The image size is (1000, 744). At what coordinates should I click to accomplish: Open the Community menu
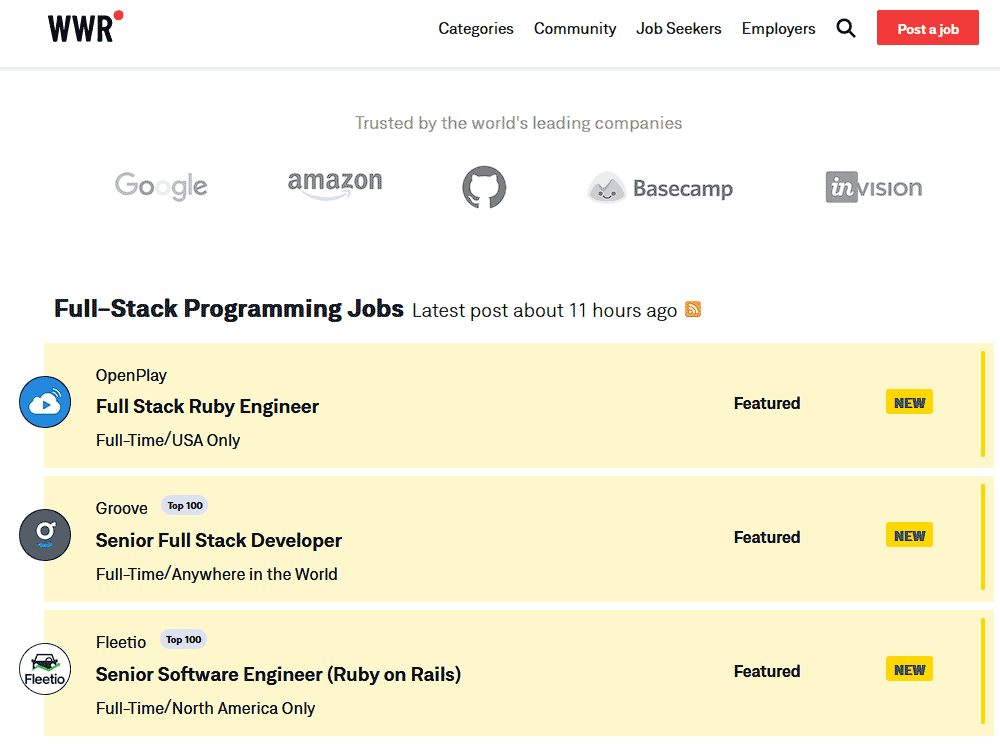coord(575,29)
